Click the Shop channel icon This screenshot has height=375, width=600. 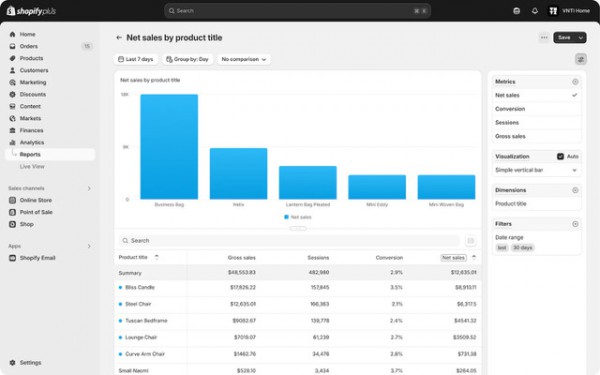[12, 224]
